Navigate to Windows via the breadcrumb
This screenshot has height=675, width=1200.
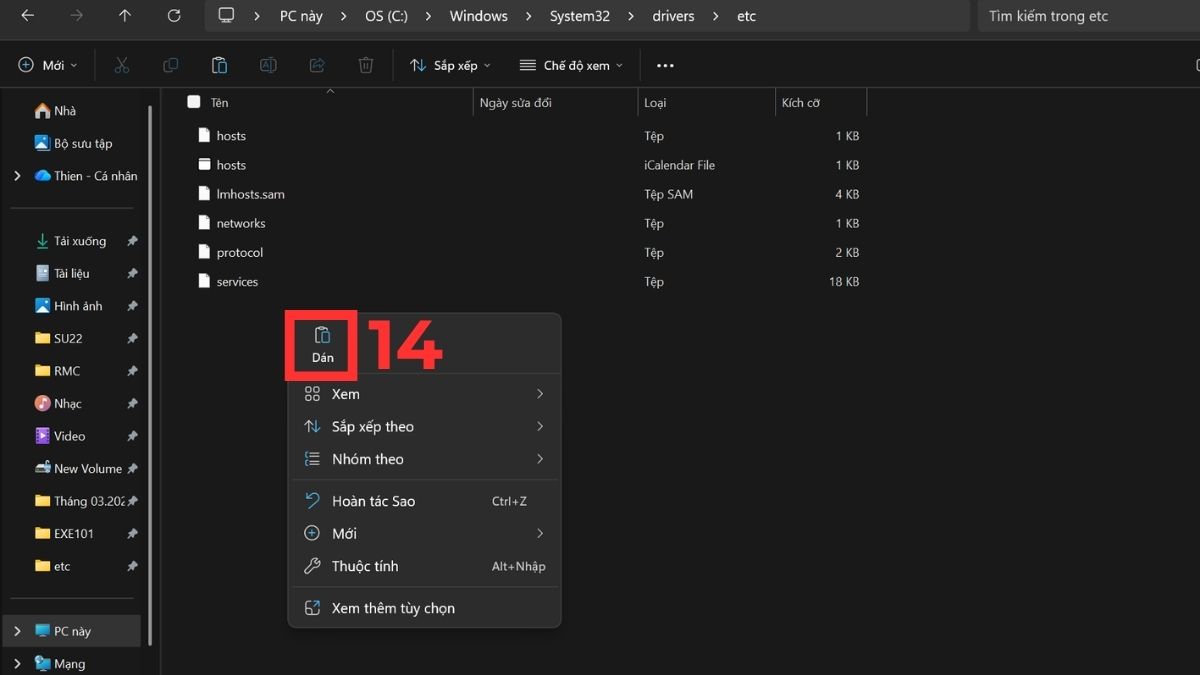pyautogui.click(x=478, y=16)
